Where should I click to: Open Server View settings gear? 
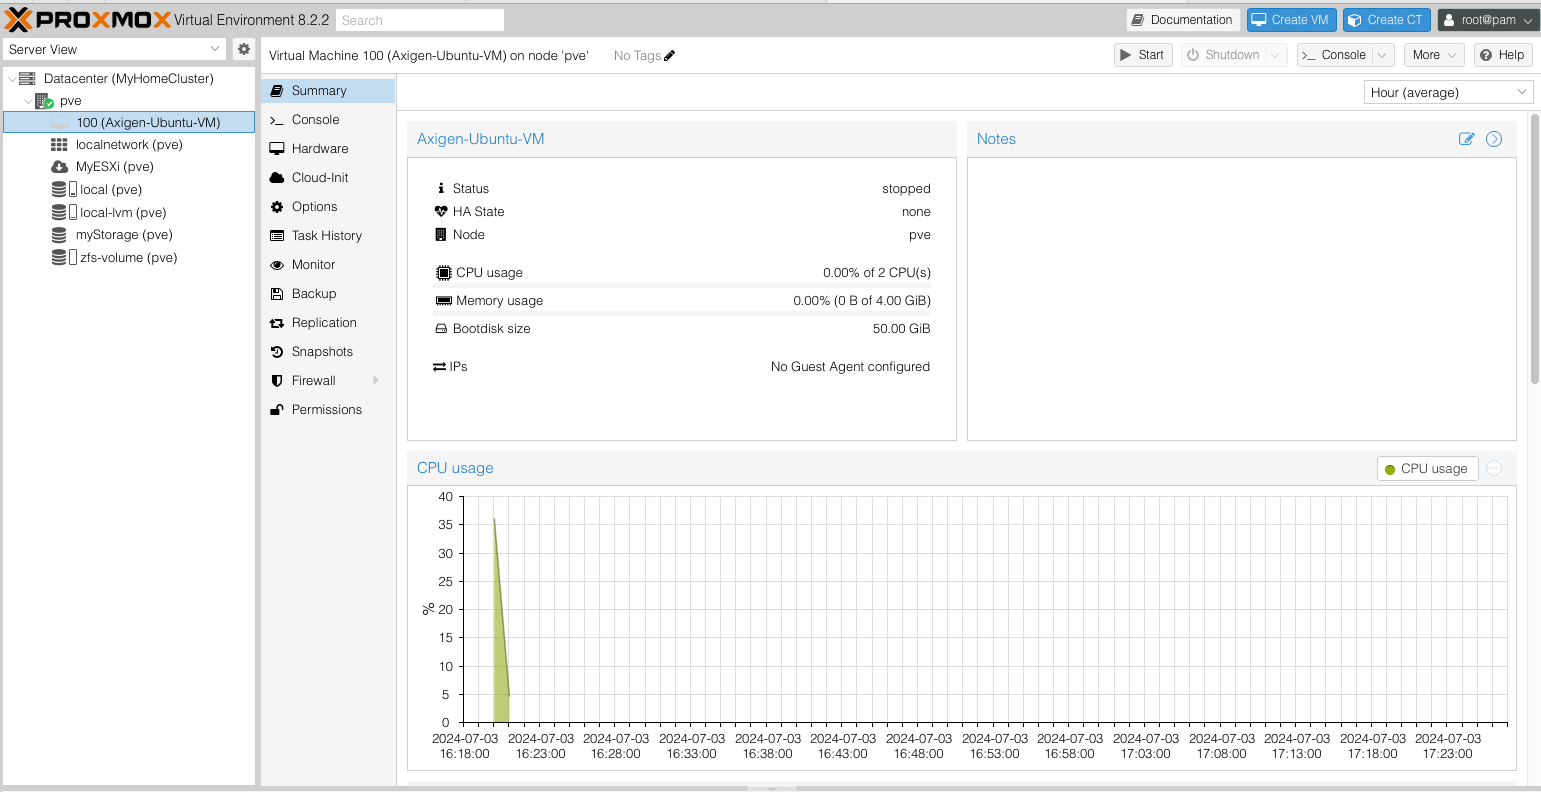click(243, 49)
